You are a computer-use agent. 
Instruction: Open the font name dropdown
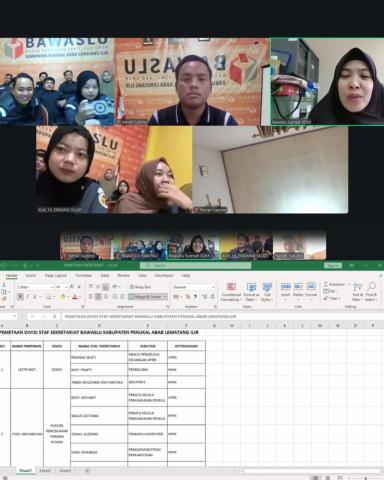(x=52, y=287)
